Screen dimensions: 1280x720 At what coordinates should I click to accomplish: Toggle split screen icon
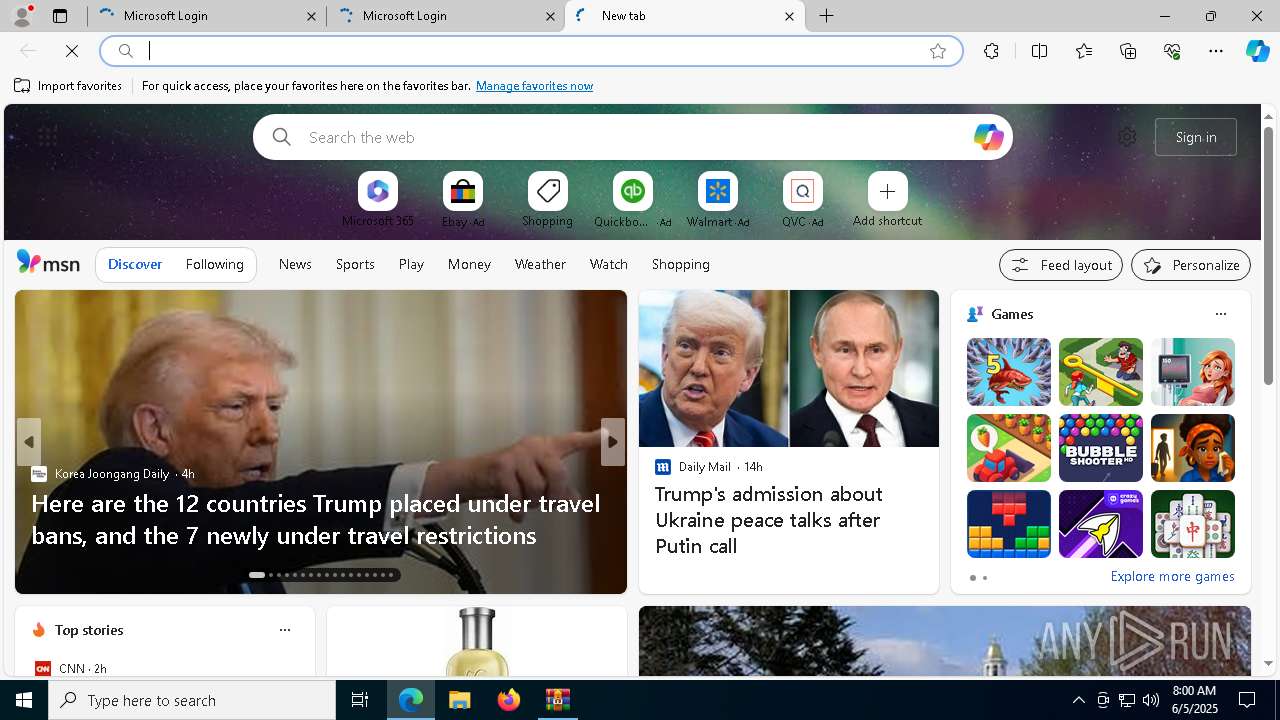(1039, 51)
